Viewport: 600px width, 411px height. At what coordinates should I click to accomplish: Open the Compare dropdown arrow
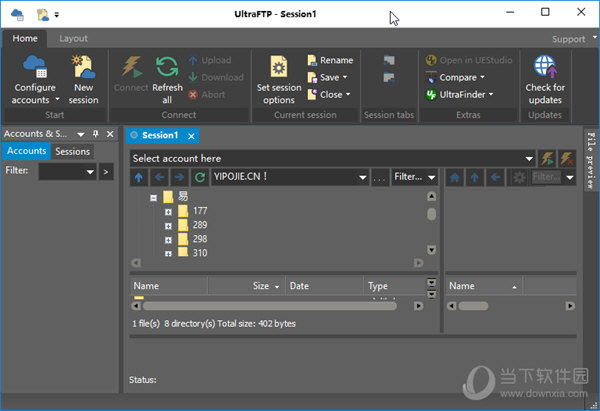point(482,77)
